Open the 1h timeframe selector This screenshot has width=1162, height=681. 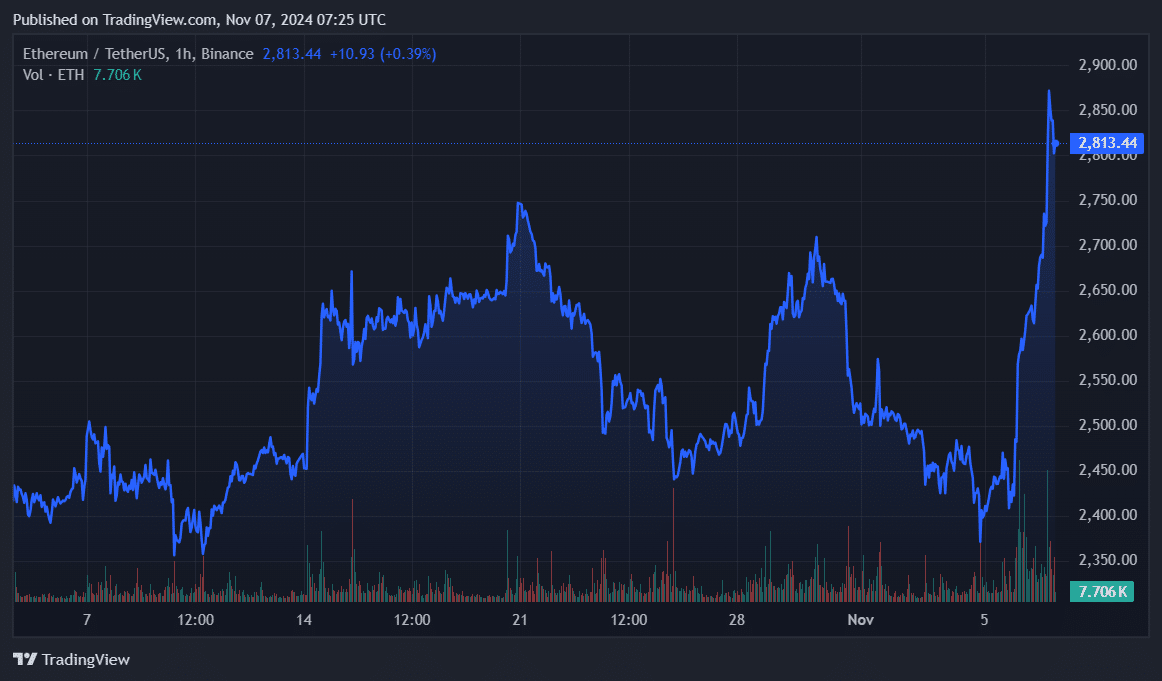178,53
